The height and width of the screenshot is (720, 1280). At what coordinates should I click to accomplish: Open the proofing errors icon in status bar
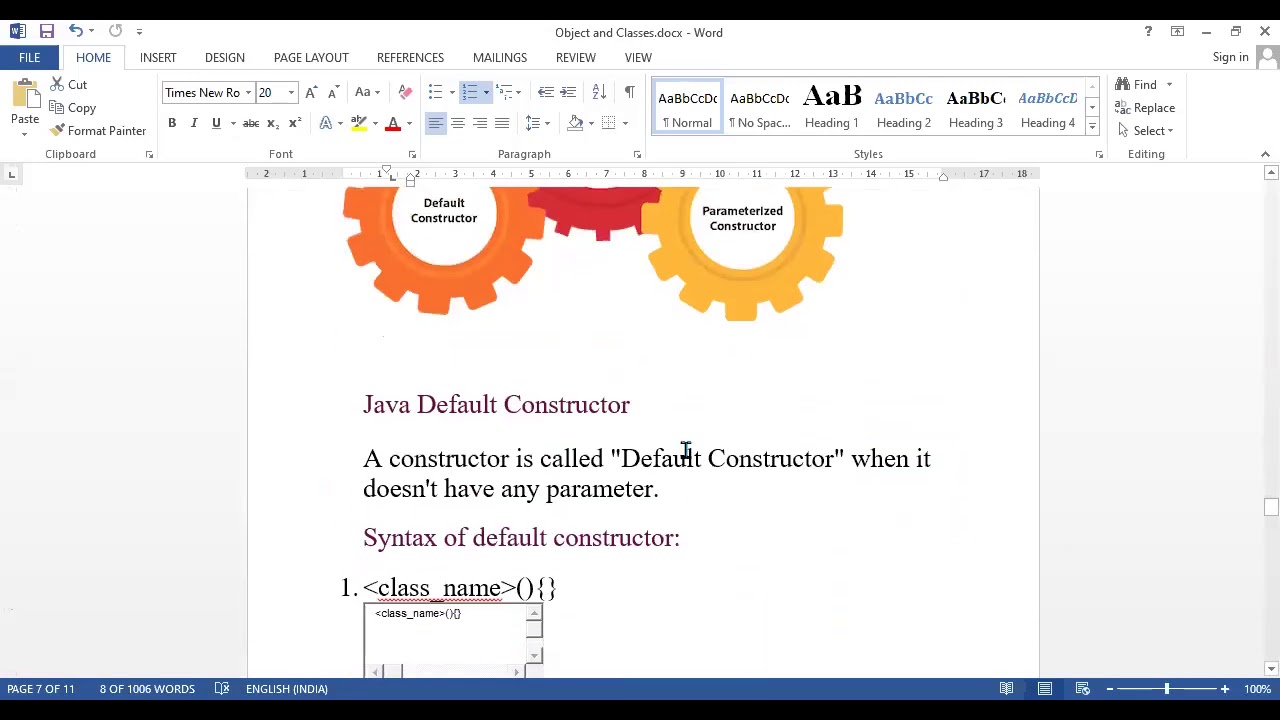pyautogui.click(x=222, y=689)
